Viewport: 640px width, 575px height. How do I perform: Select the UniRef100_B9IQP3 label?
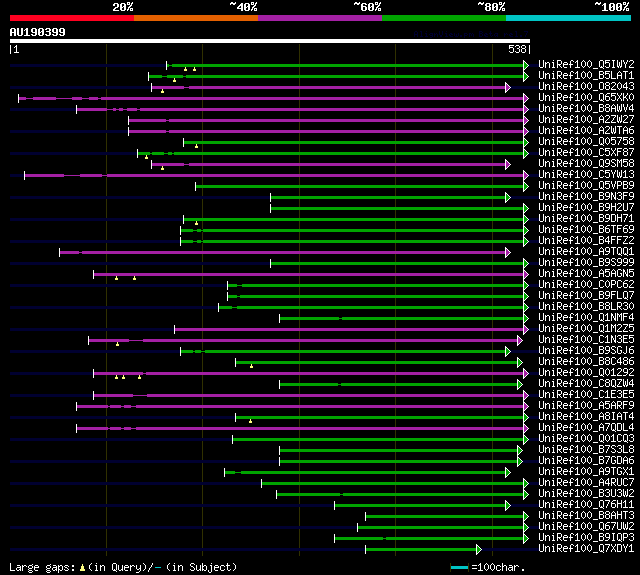(586, 538)
